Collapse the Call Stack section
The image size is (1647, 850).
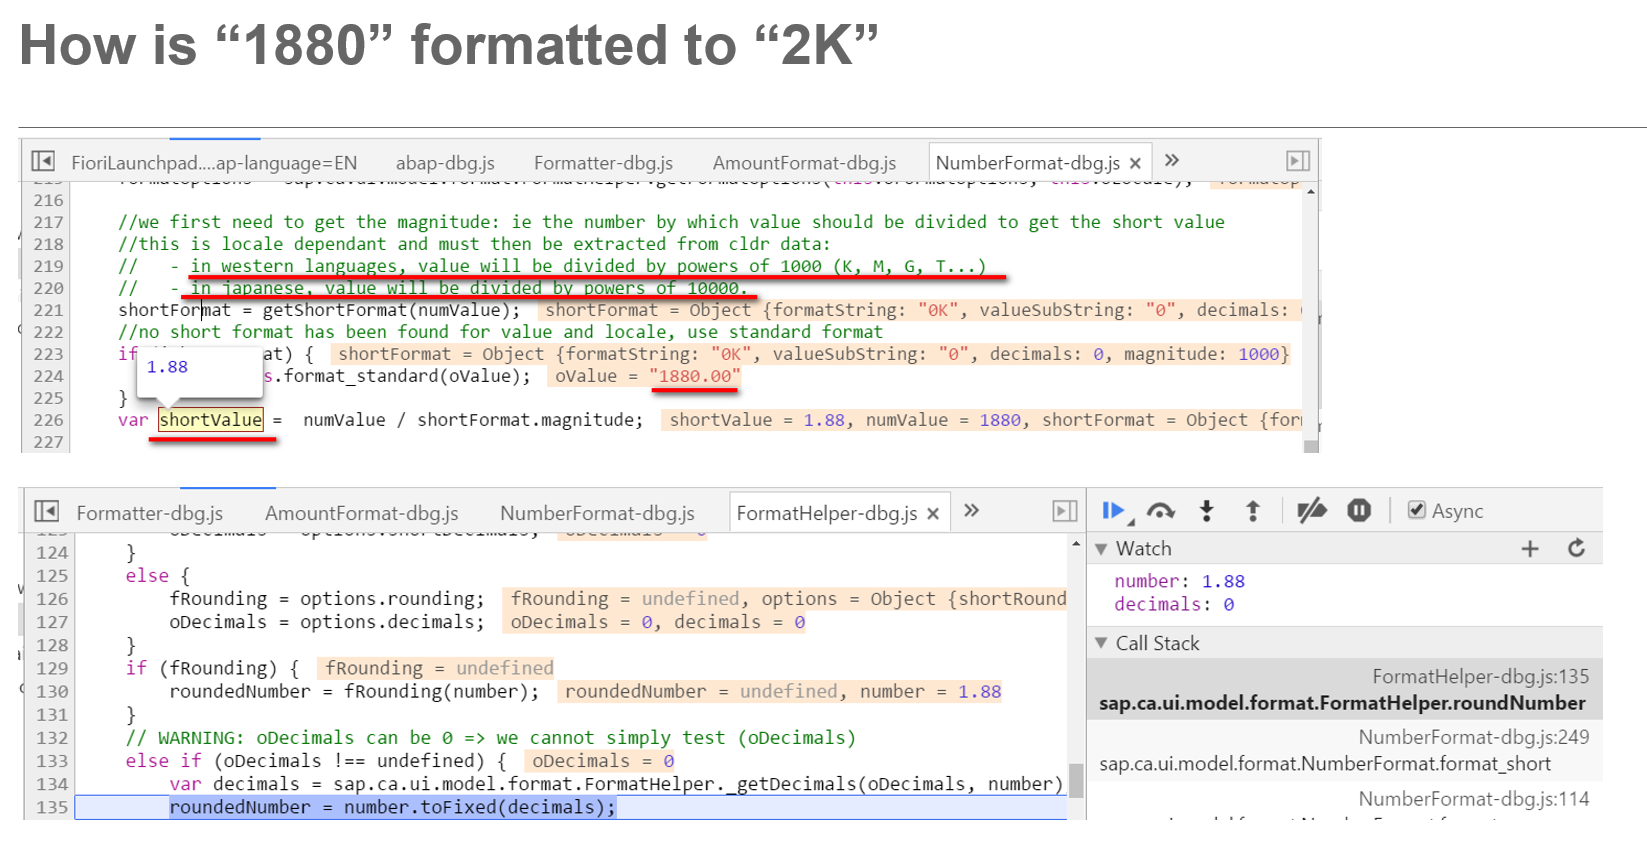[1101, 643]
